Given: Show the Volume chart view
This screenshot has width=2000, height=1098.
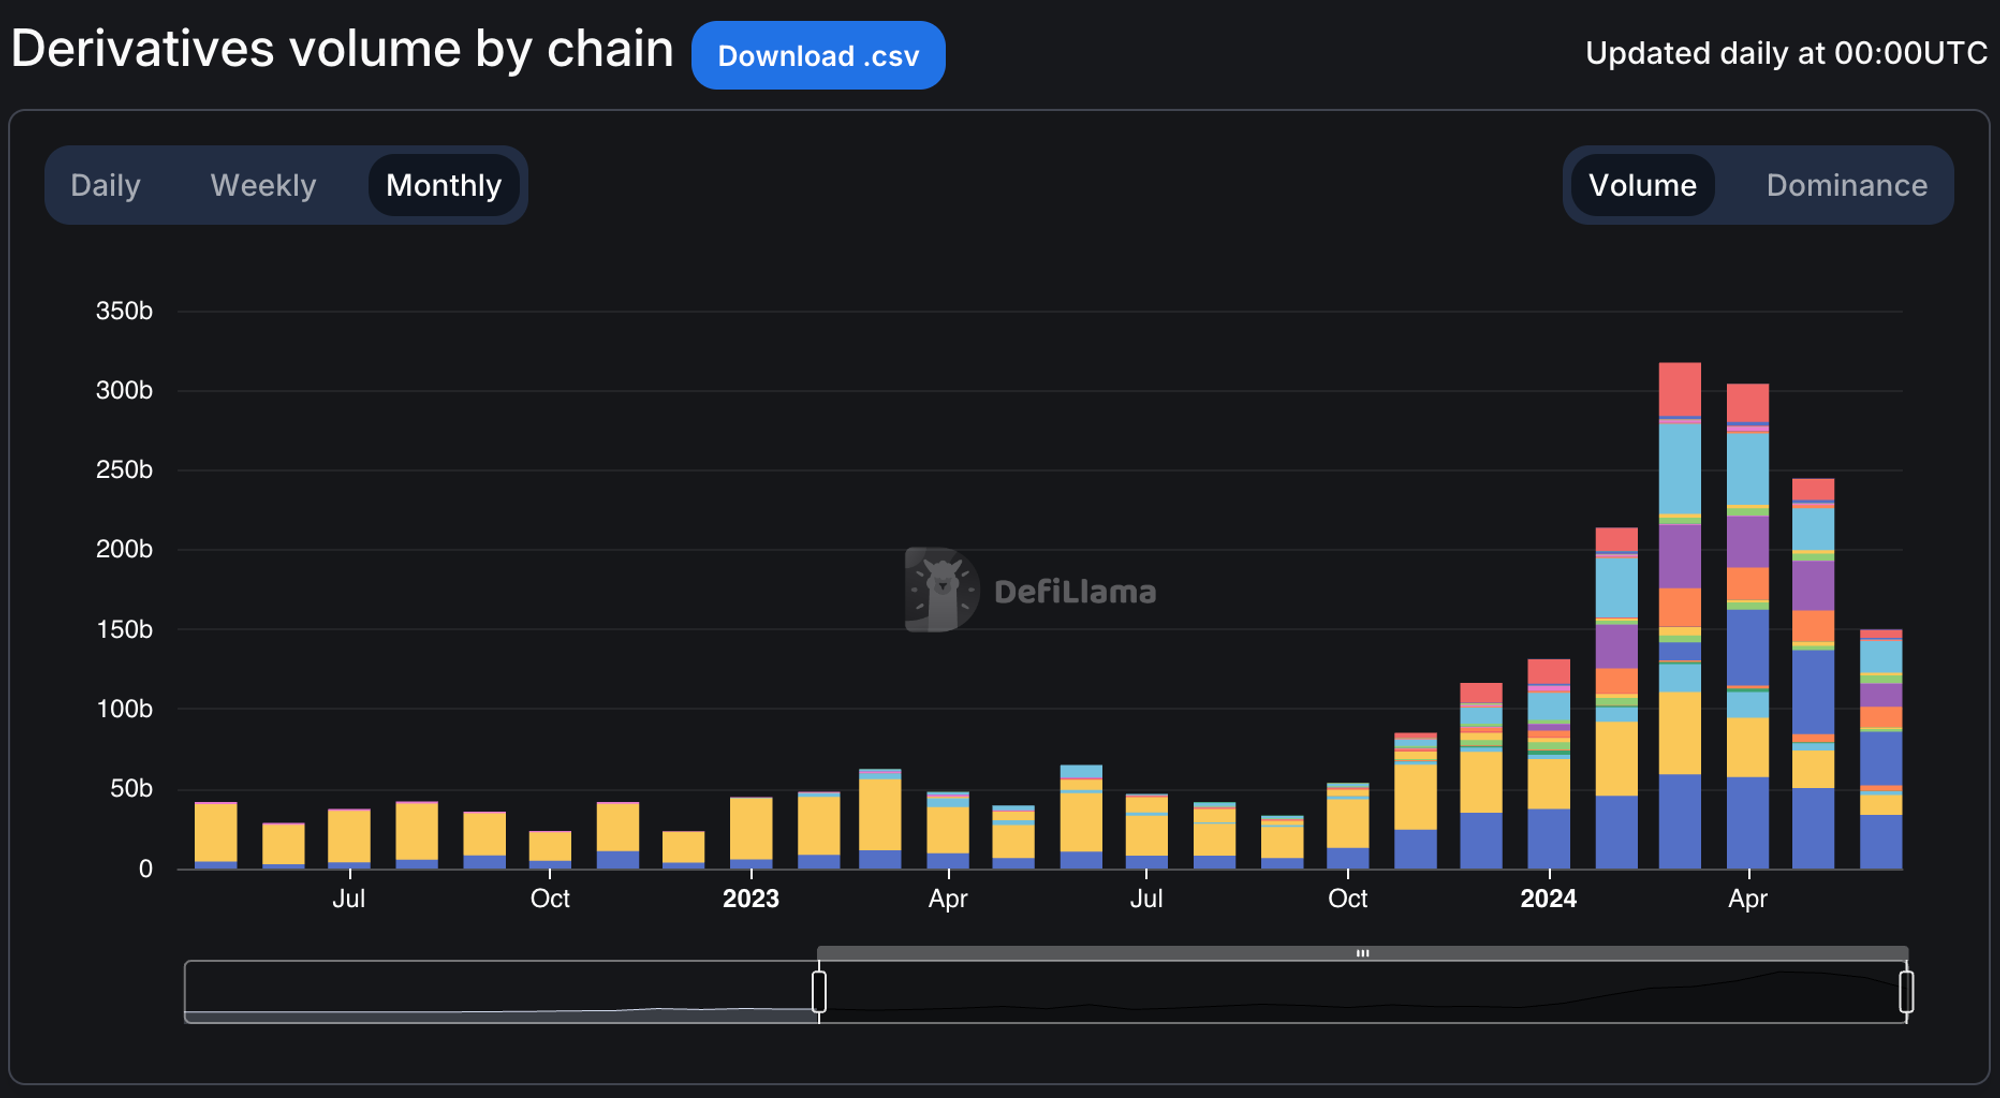Looking at the screenshot, I should coord(1641,185).
